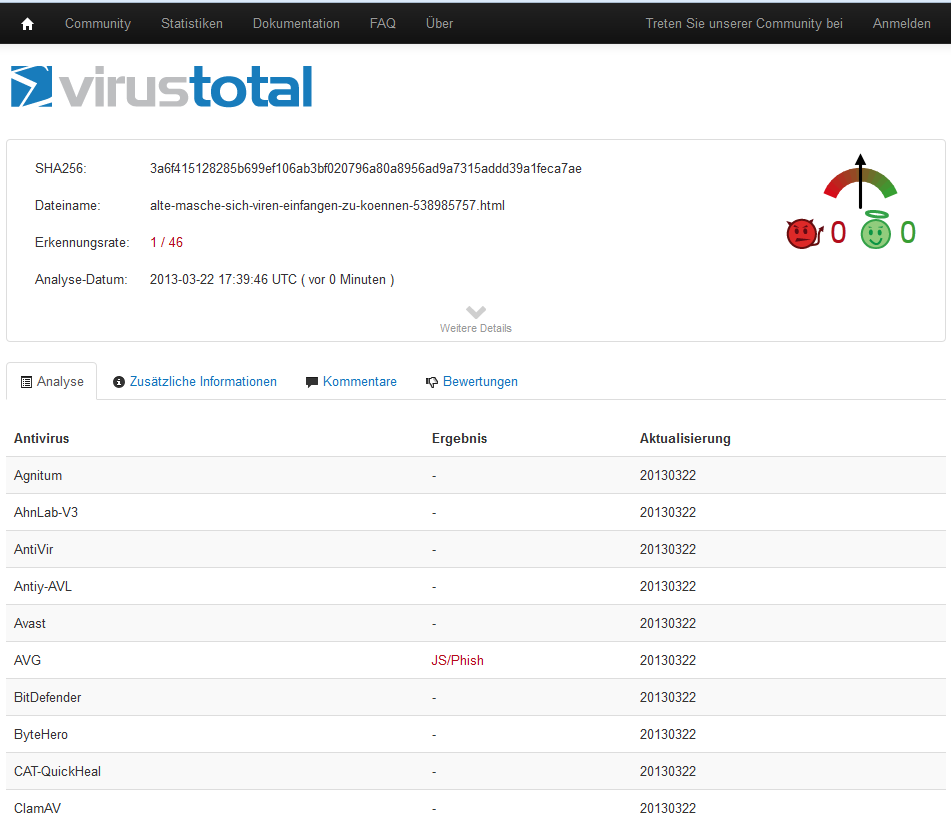Click the JS/Phish result for AVG
Viewport: 951px width, 823px height.
457,660
